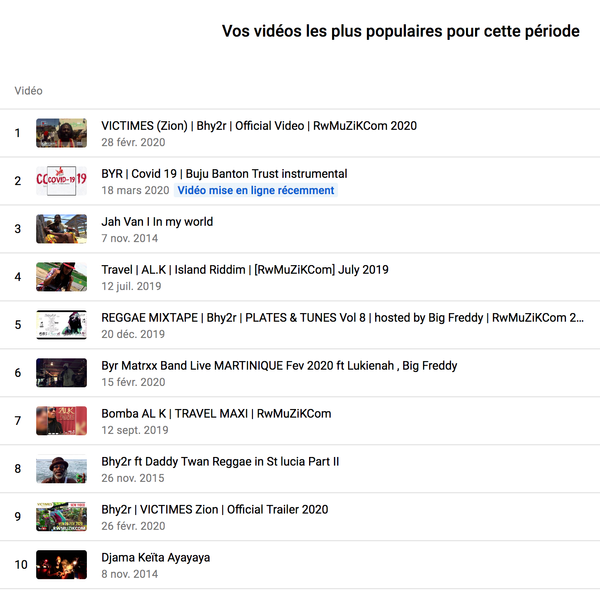
Task: Click 'Bhy2r ft Daddy Twan Reggae' title
Action: click(x=220, y=462)
